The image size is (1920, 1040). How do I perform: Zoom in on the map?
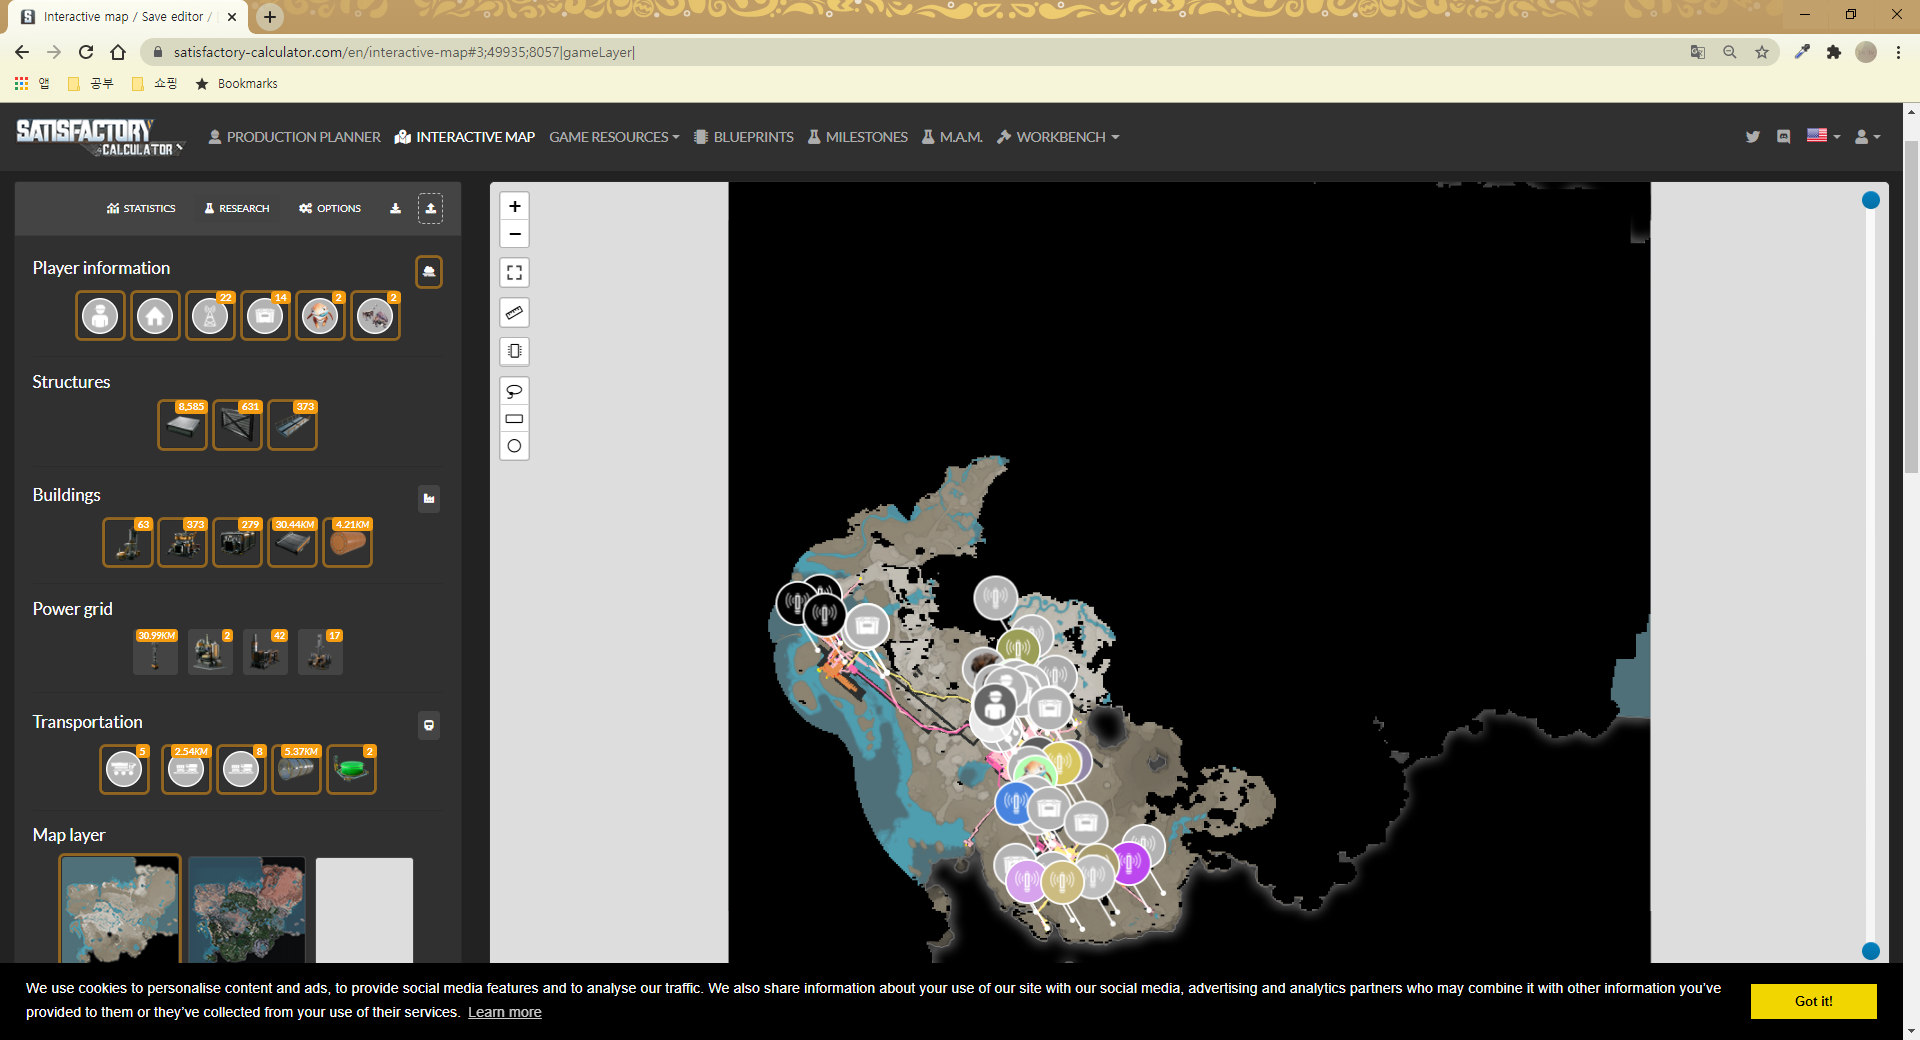coord(514,206)
